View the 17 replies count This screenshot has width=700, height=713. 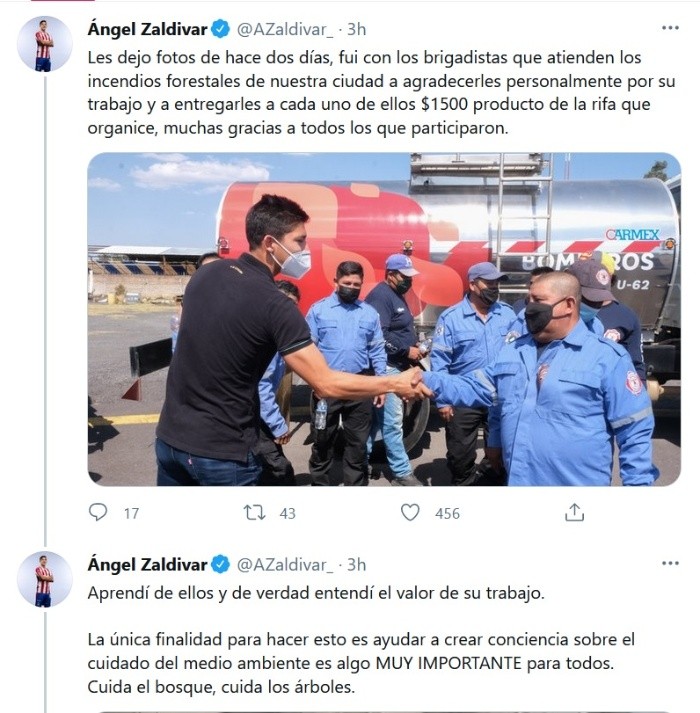point(131,513)
